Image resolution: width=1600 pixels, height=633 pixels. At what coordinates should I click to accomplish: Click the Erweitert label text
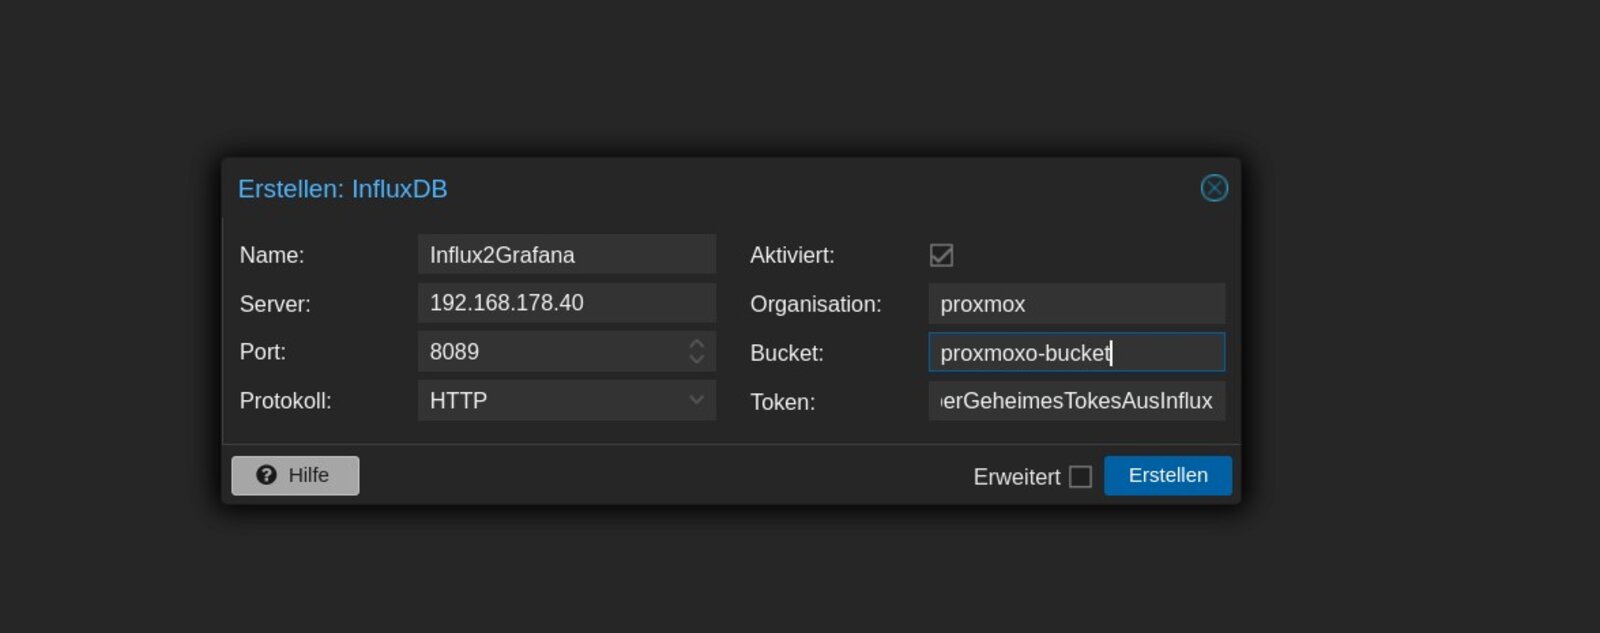pos(1016,477)
